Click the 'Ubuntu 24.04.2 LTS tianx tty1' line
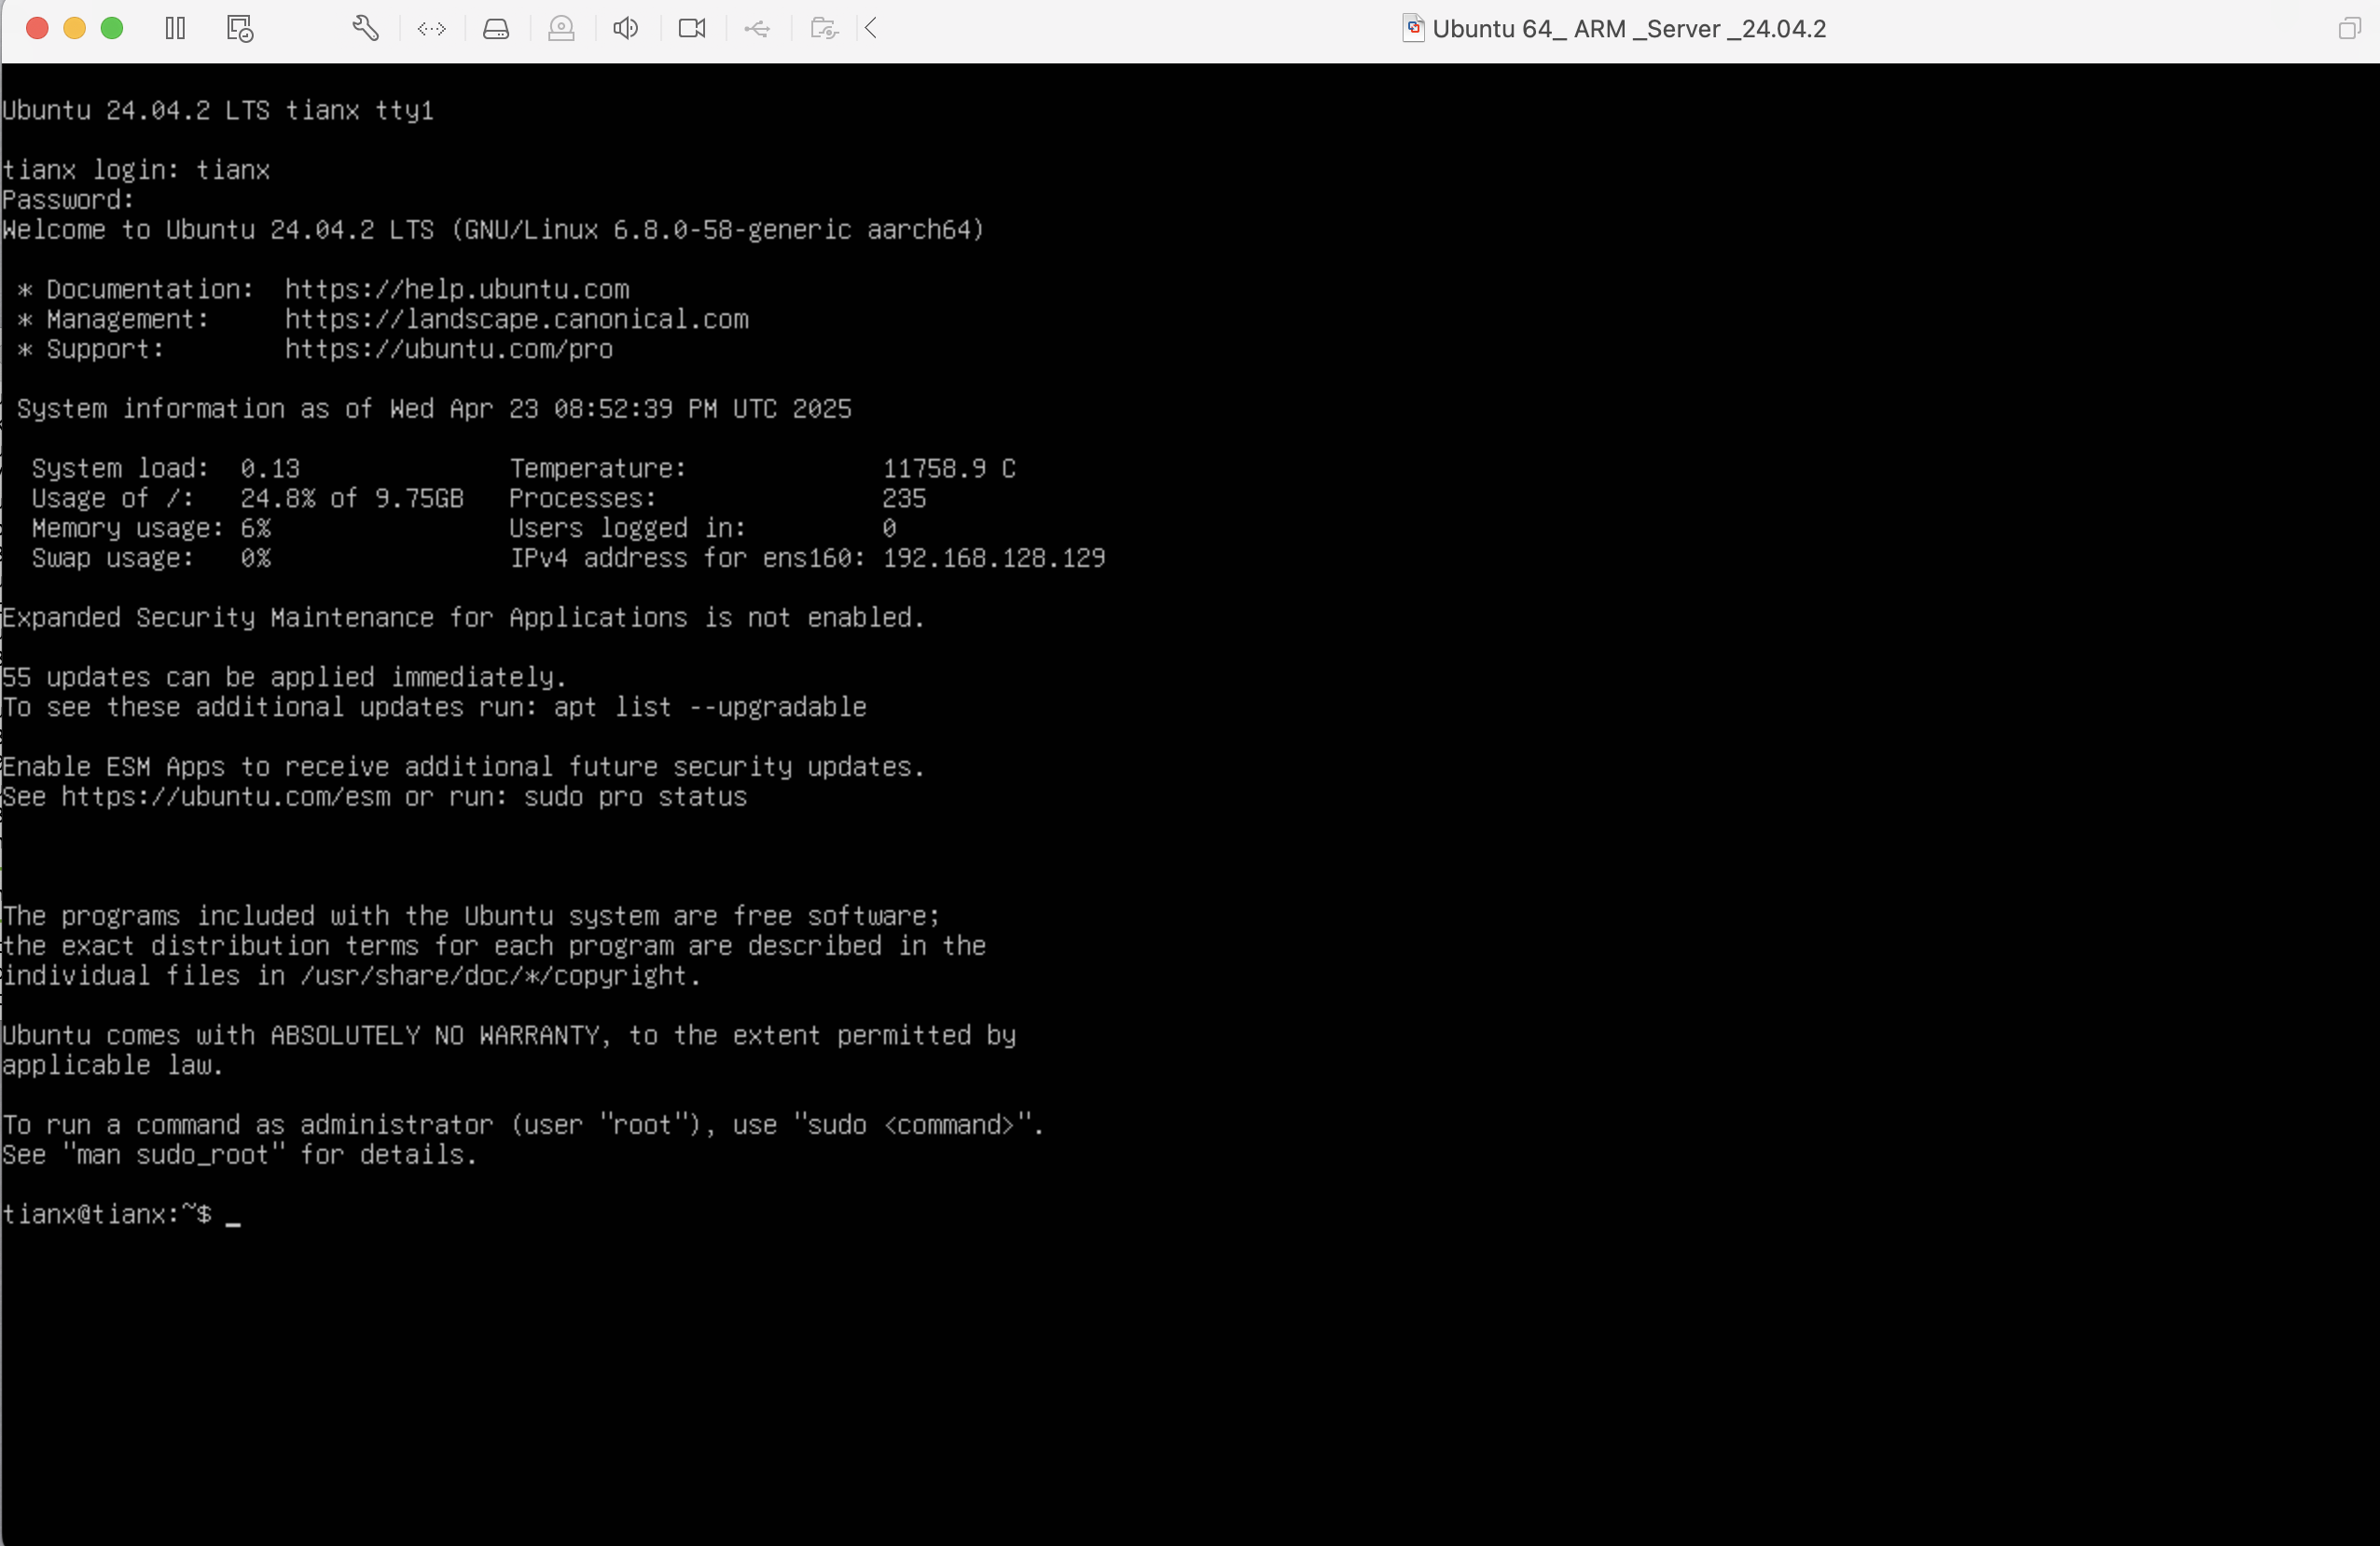 pyautogui.click(x=218, y=111)
